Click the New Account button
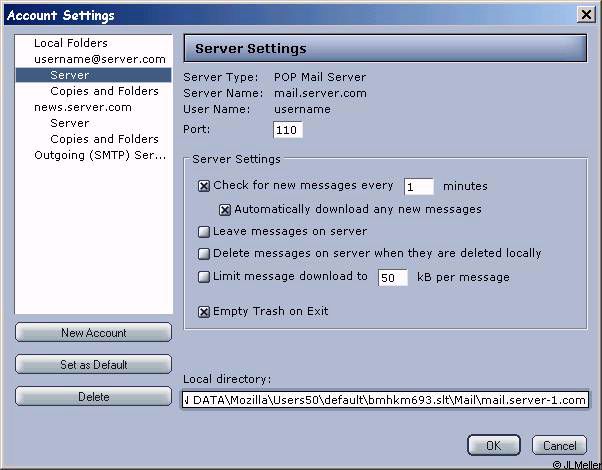Screen dimensions: 602x470 93,333
